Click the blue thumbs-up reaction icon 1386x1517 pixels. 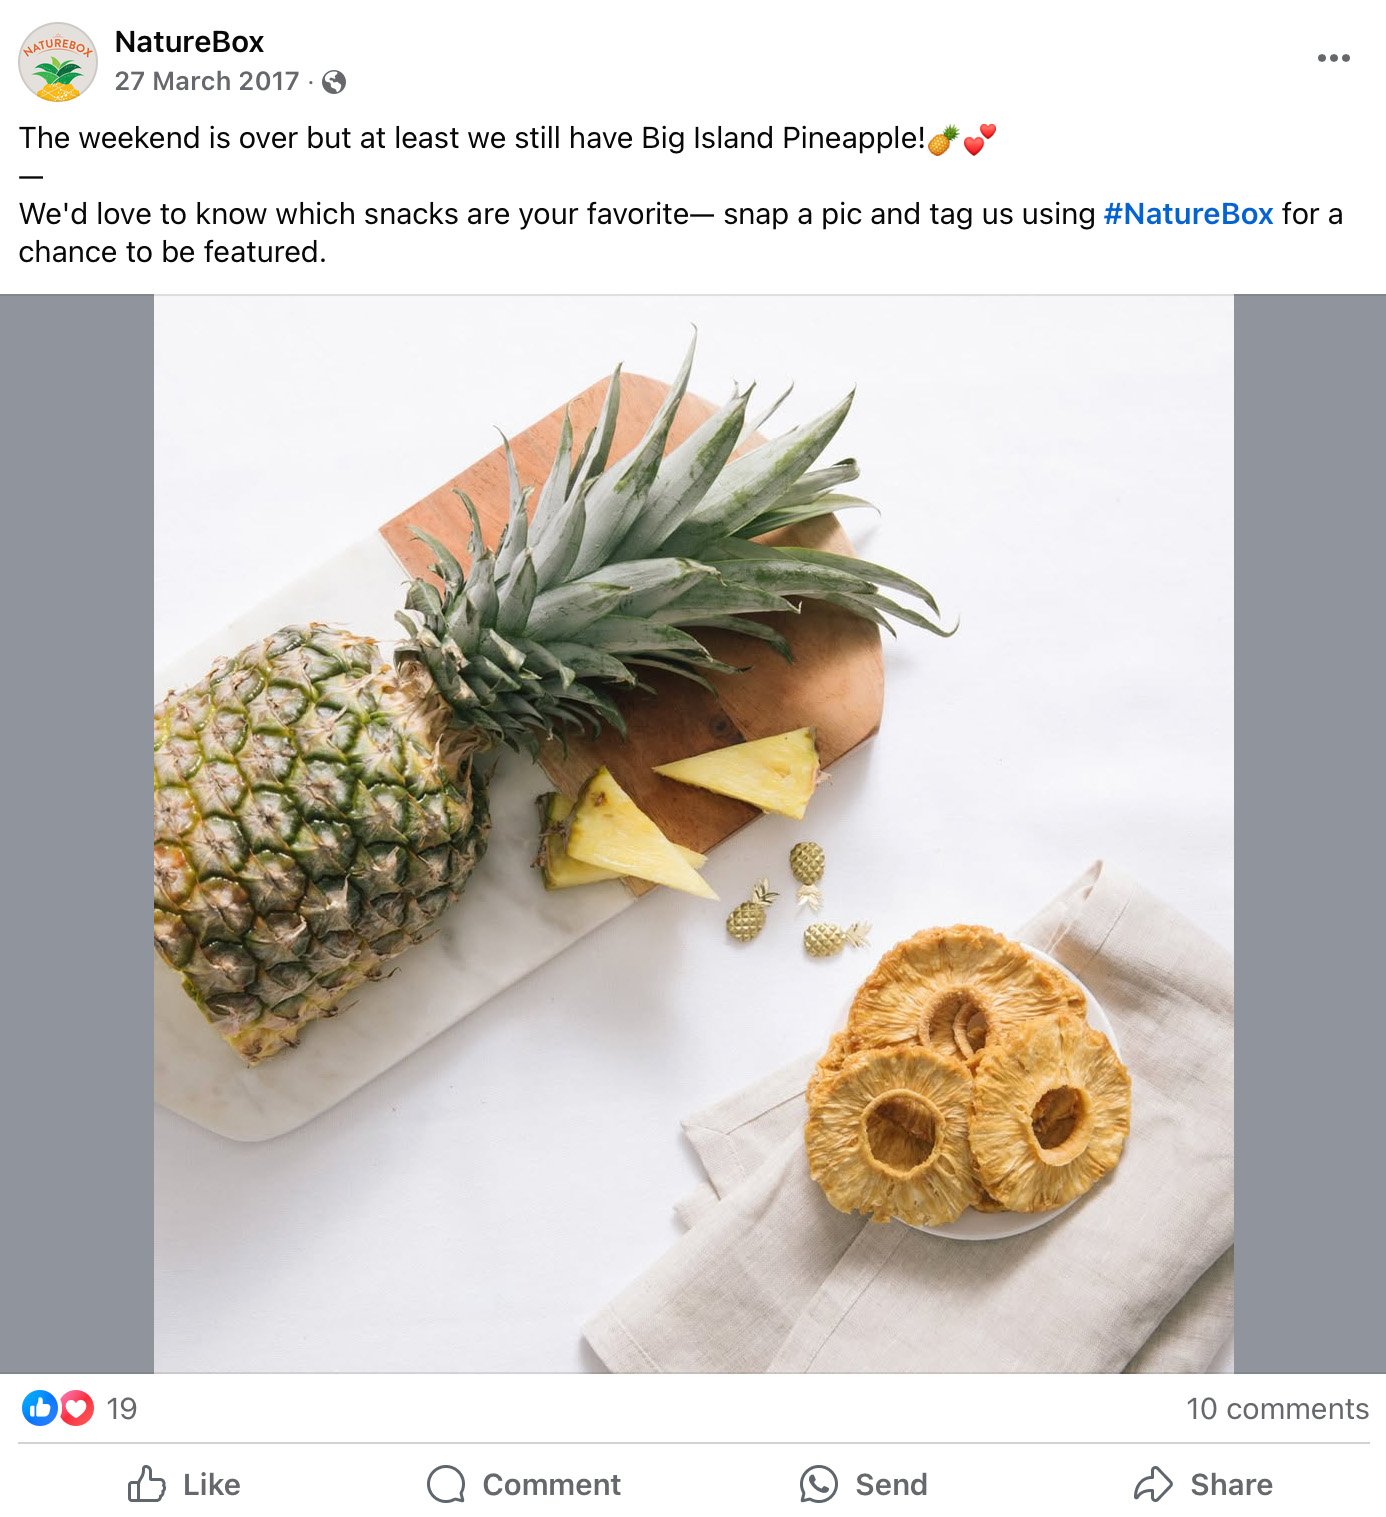[41, 1409]
